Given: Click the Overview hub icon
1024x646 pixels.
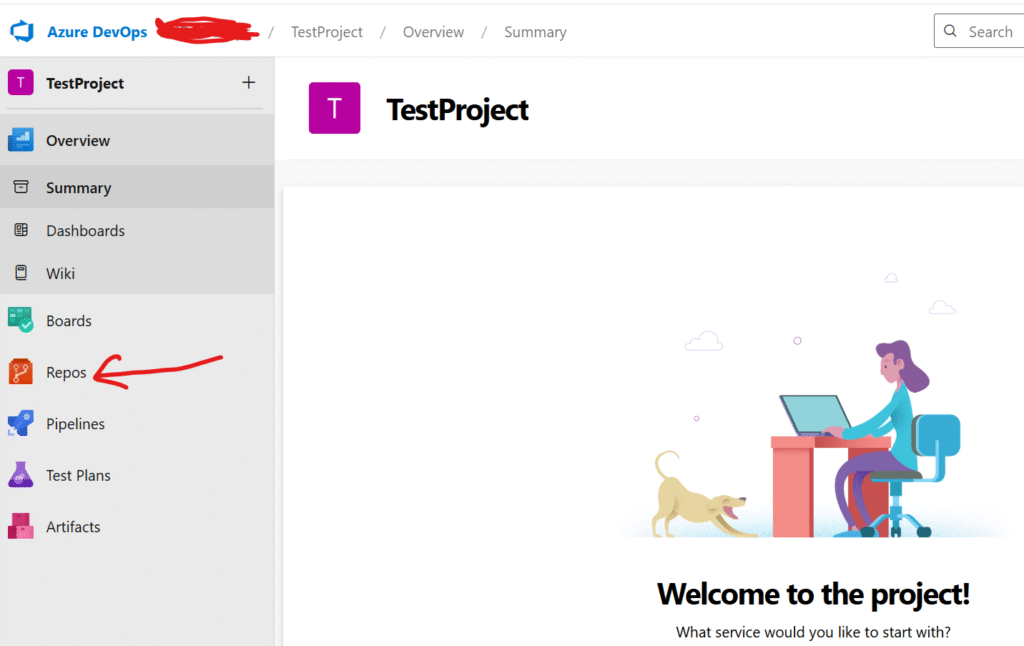Looking at the screenshot, I should (20, 140).
